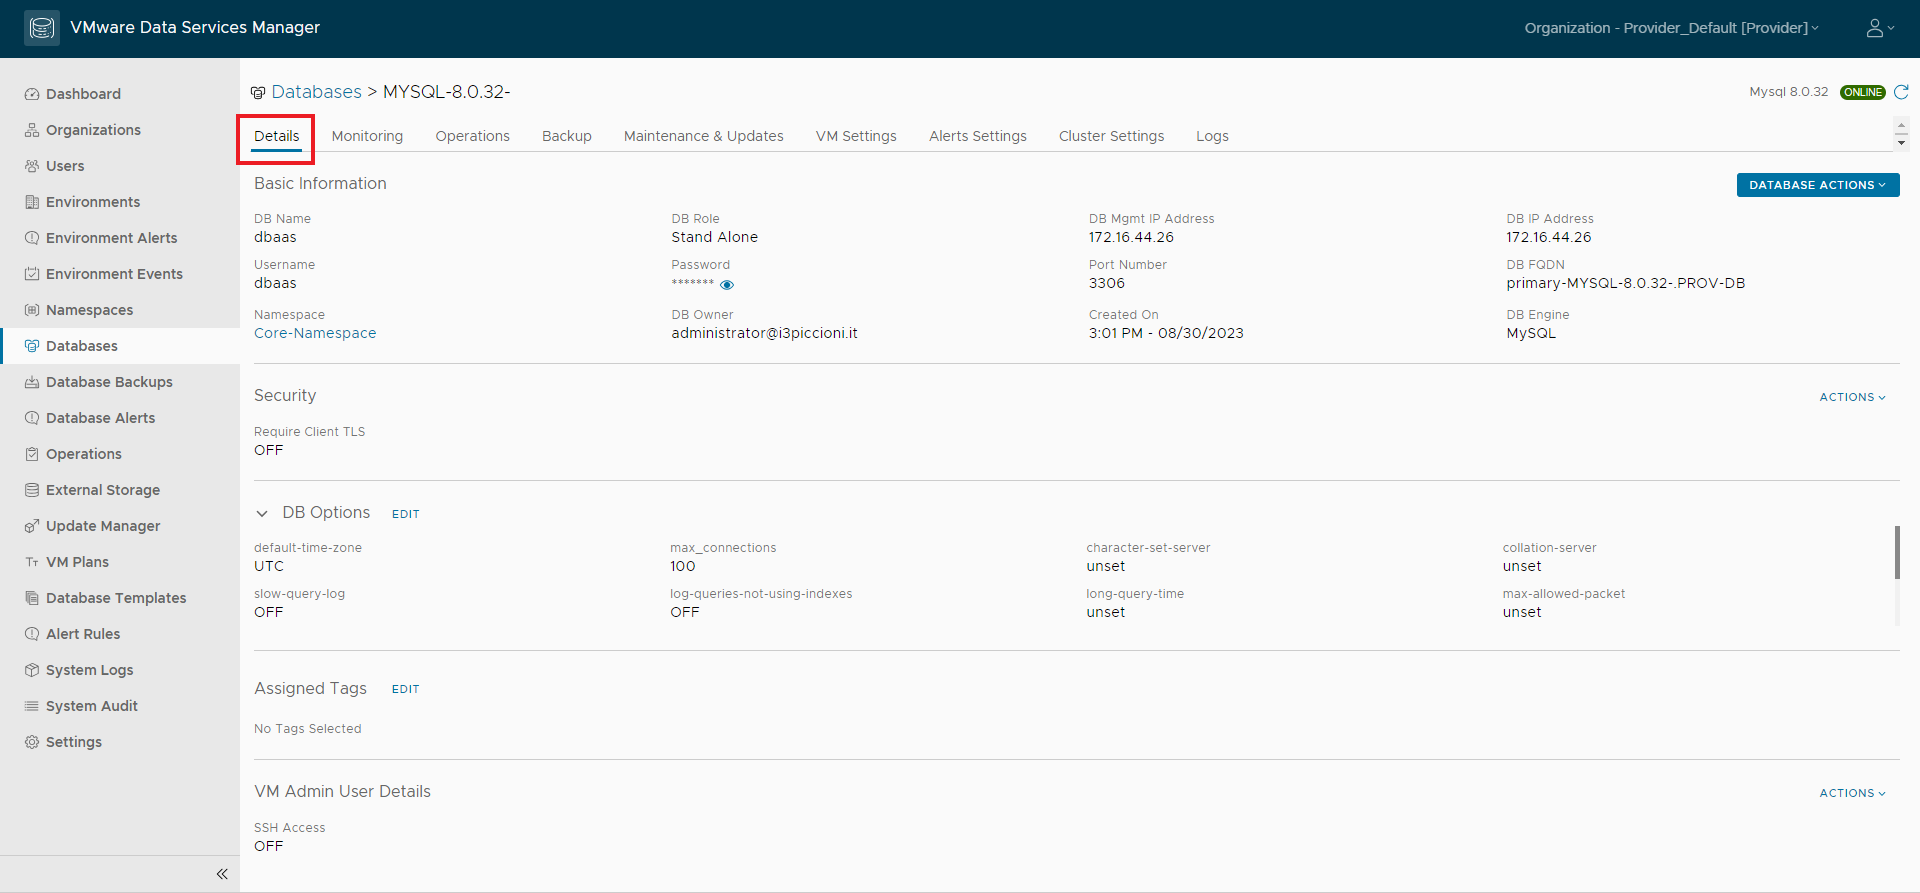The image size is (1920, 893).
Task: Collapse the sidebar with double chevron
Action: point(222,874)
